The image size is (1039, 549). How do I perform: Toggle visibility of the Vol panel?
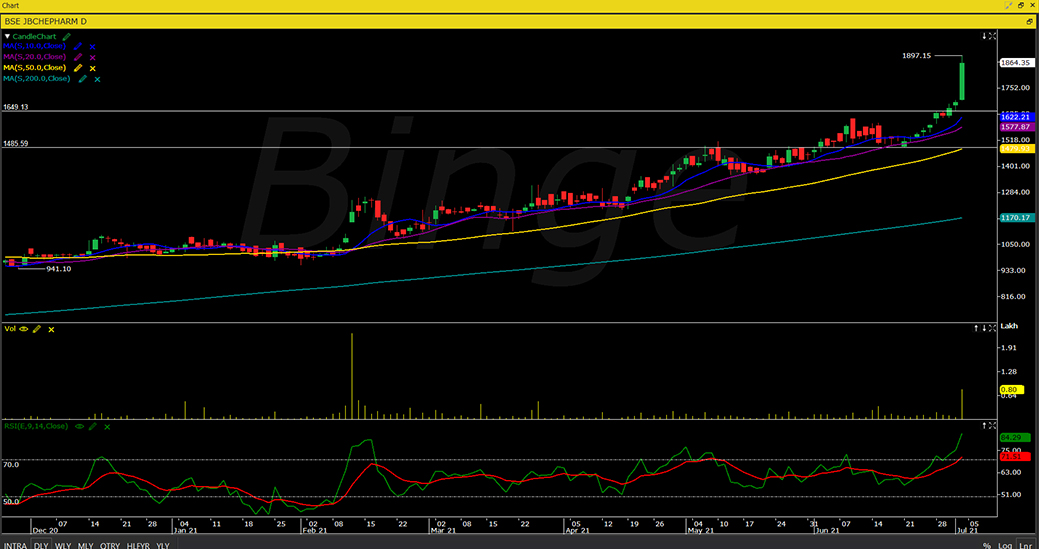tap(25, 329)
